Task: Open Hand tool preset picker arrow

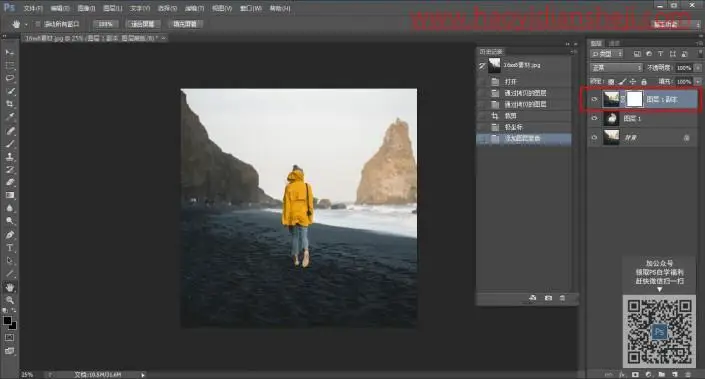Action: click(x=26, y=24)
